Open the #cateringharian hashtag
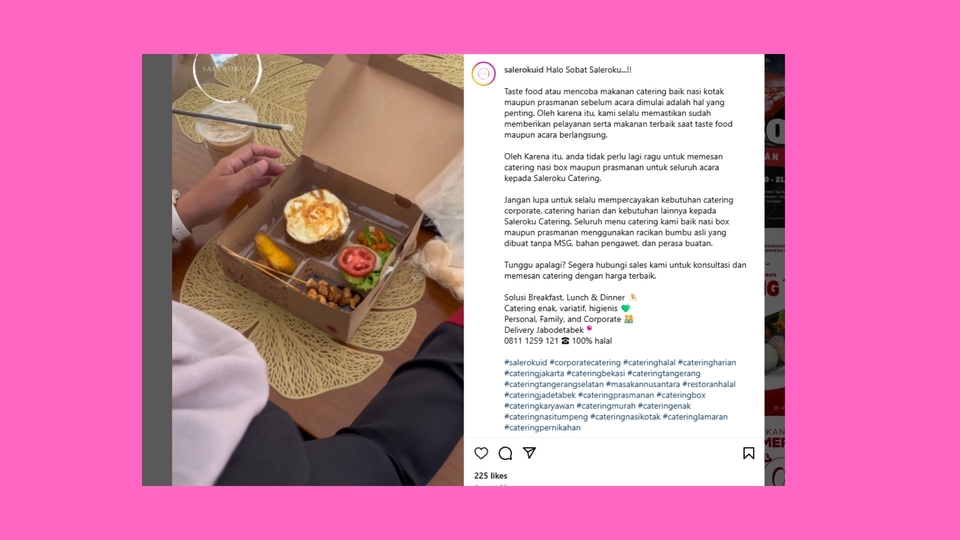Screen dimensions: 960x540 pyautogui.click(x=707, y=362)
